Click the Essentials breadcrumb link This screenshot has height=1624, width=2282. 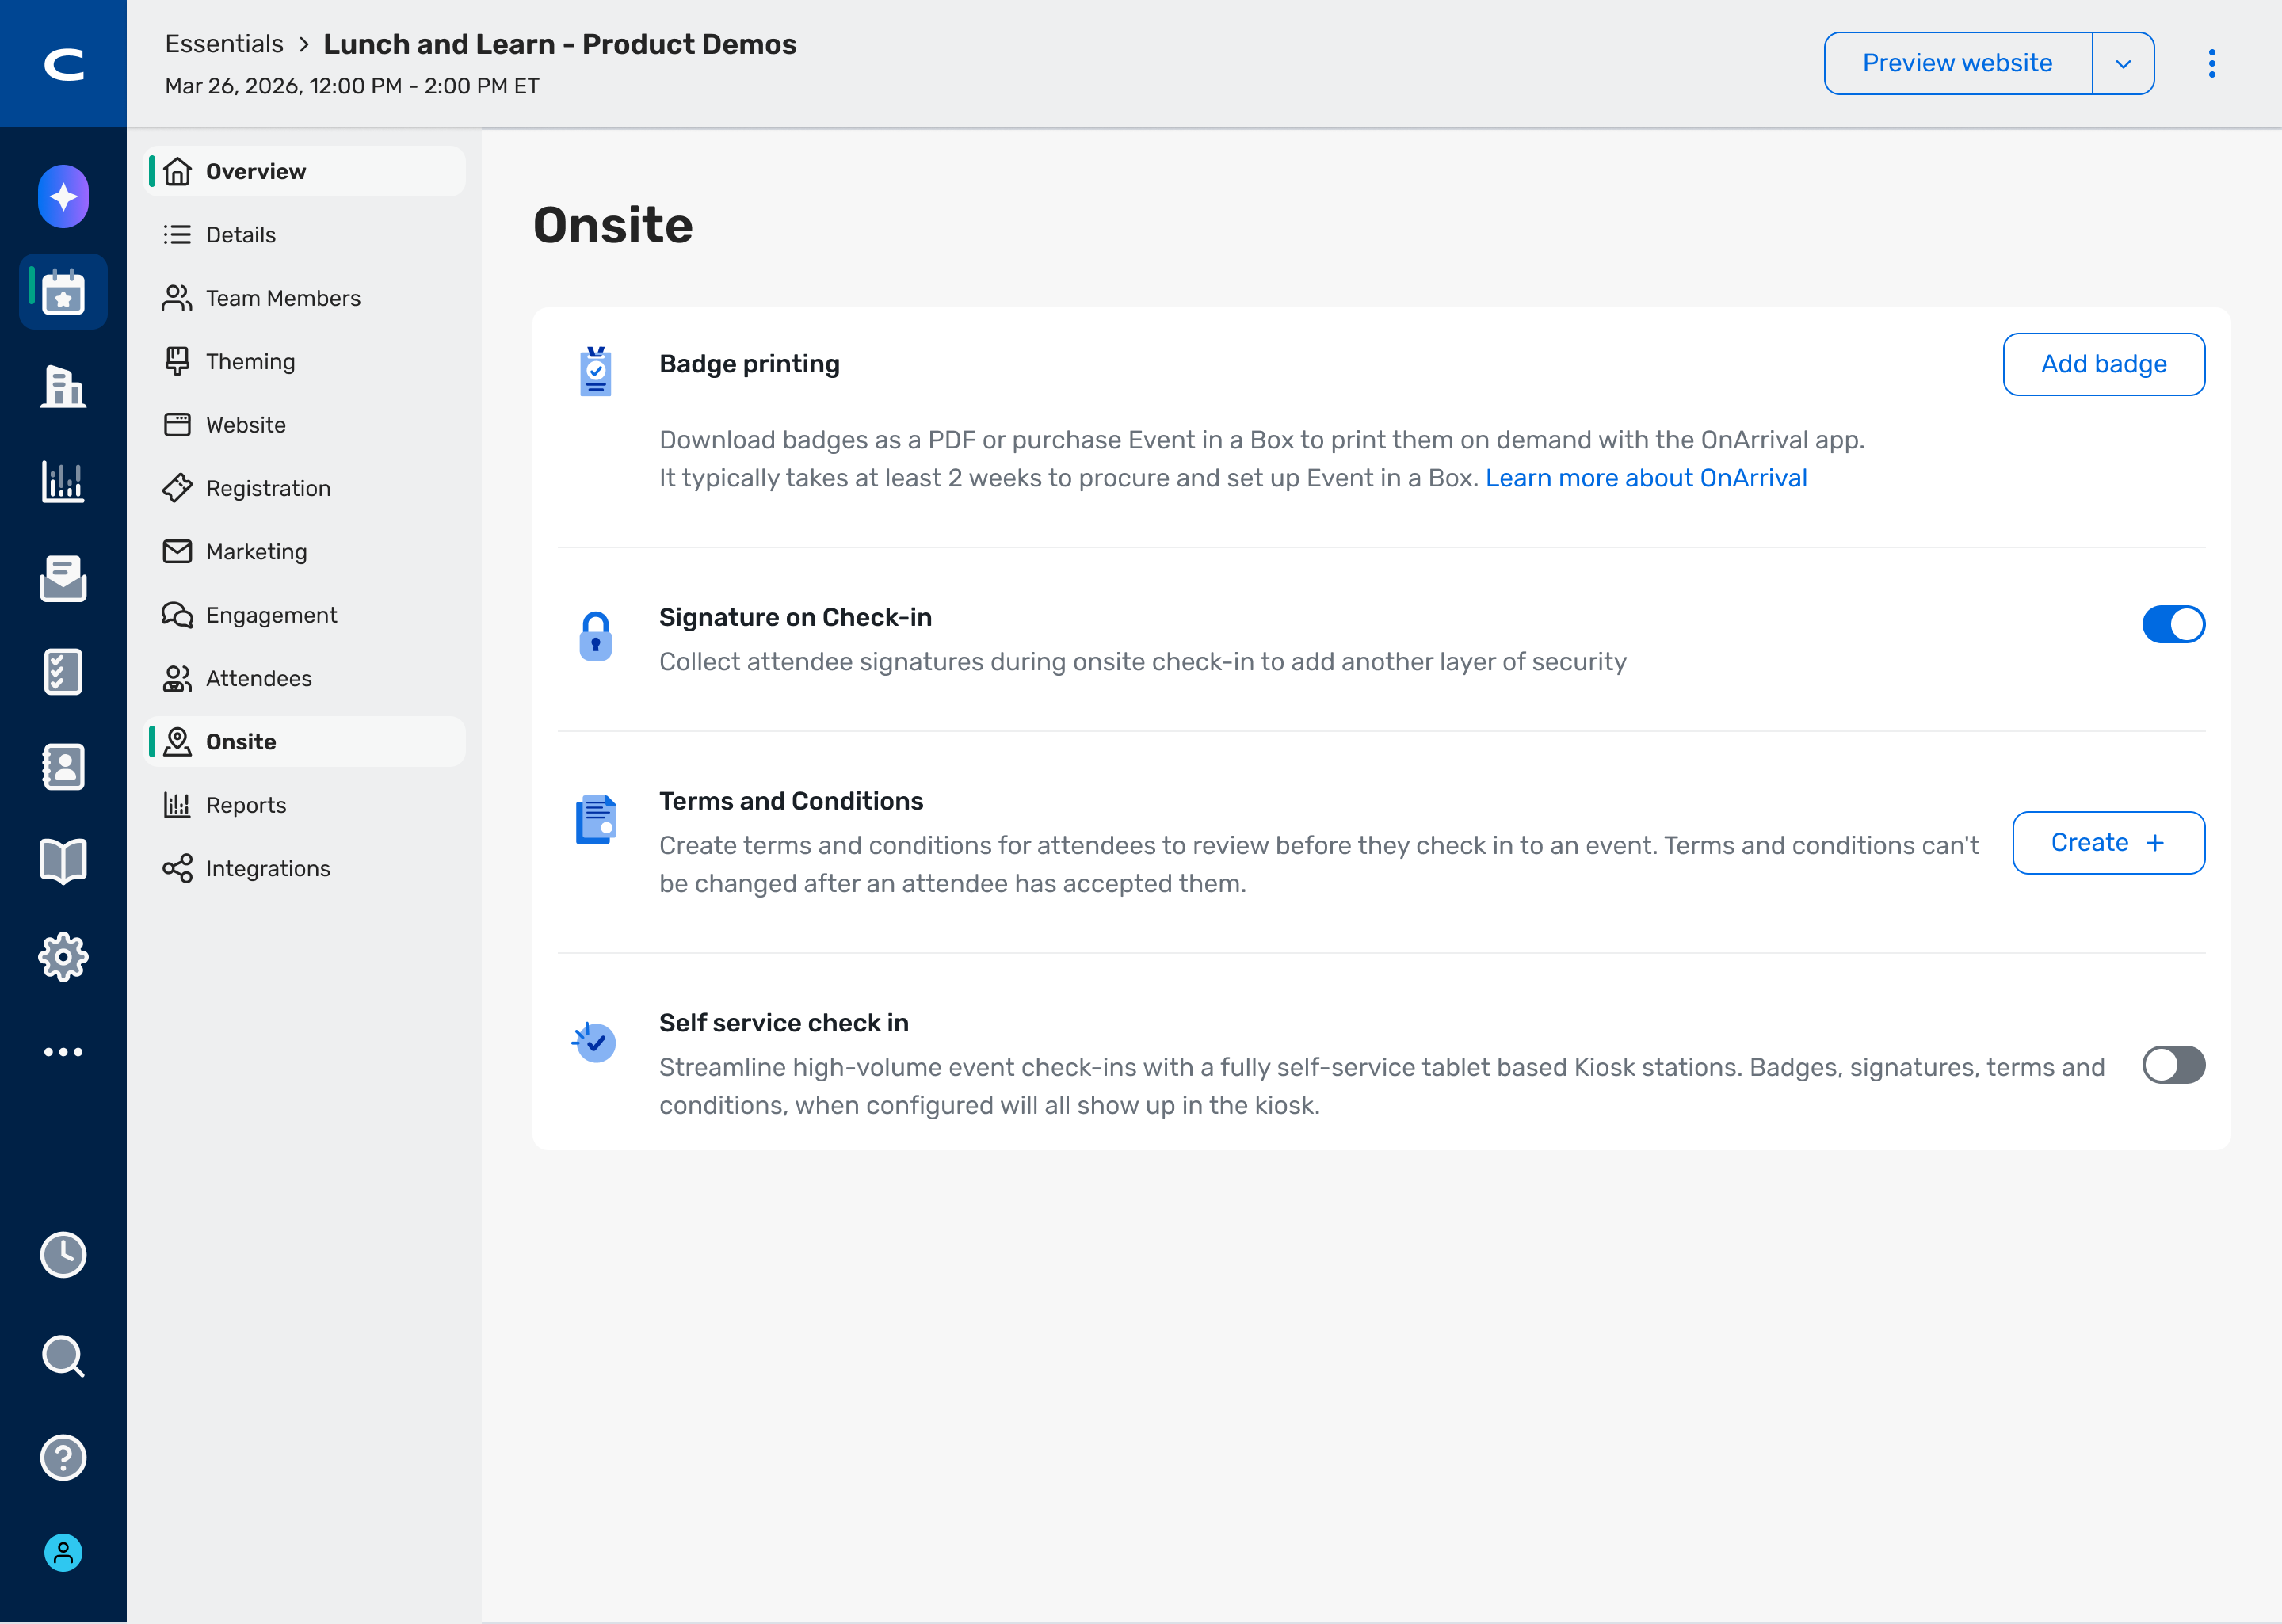tap(224, 44)
